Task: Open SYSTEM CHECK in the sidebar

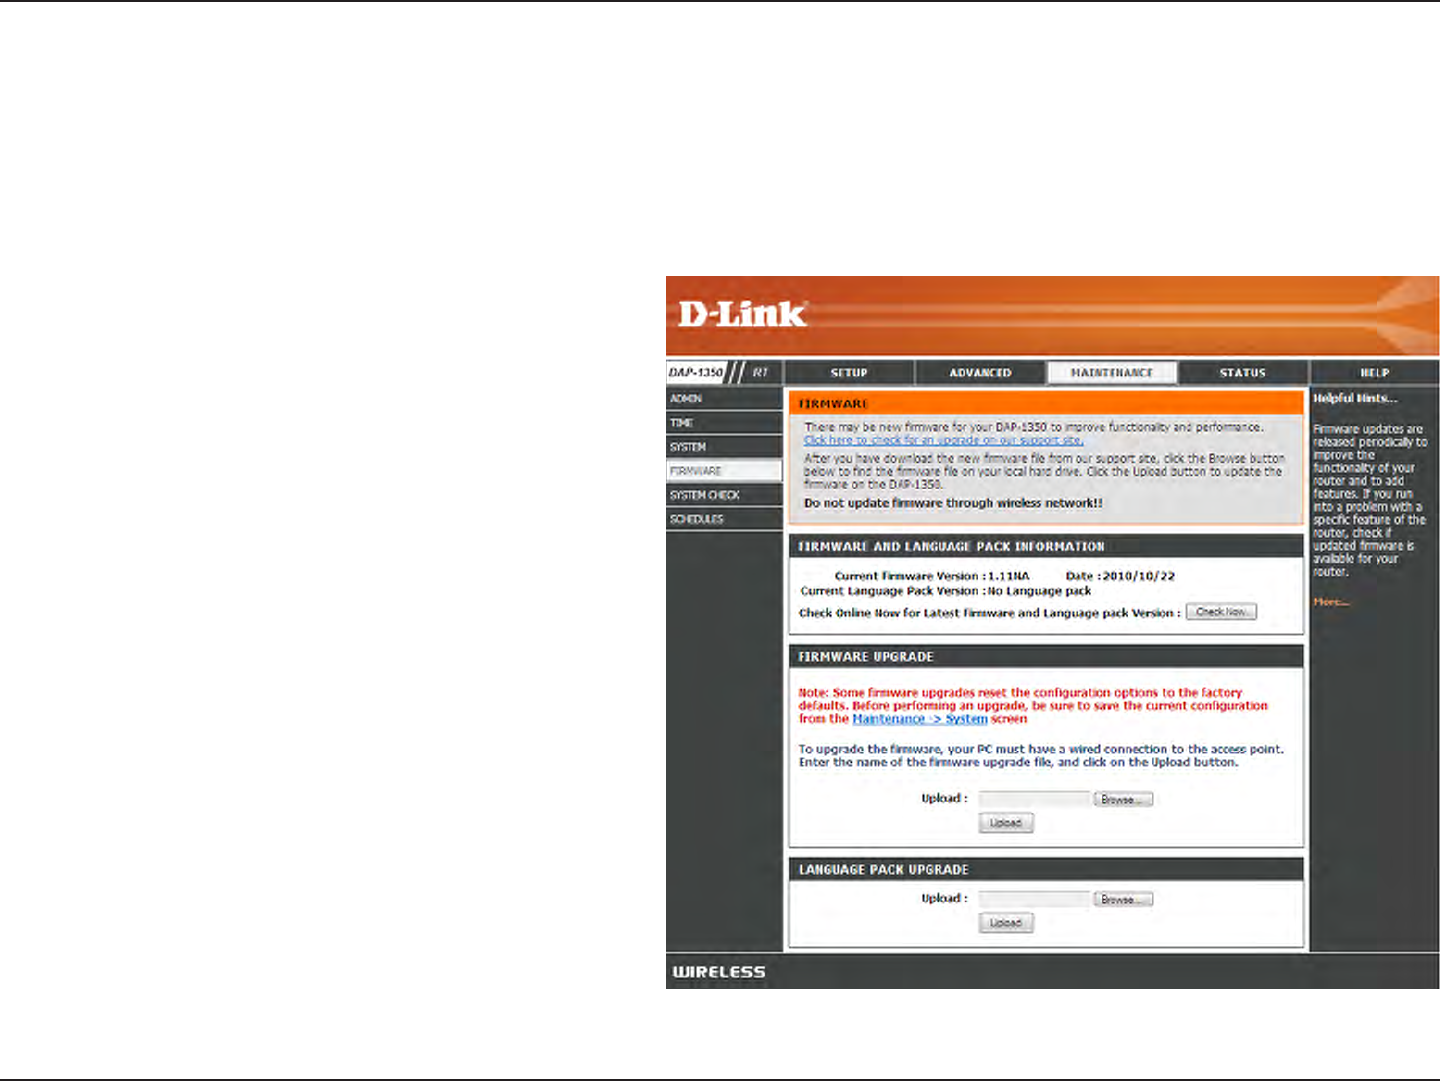Action: click(x=724, y=495)
